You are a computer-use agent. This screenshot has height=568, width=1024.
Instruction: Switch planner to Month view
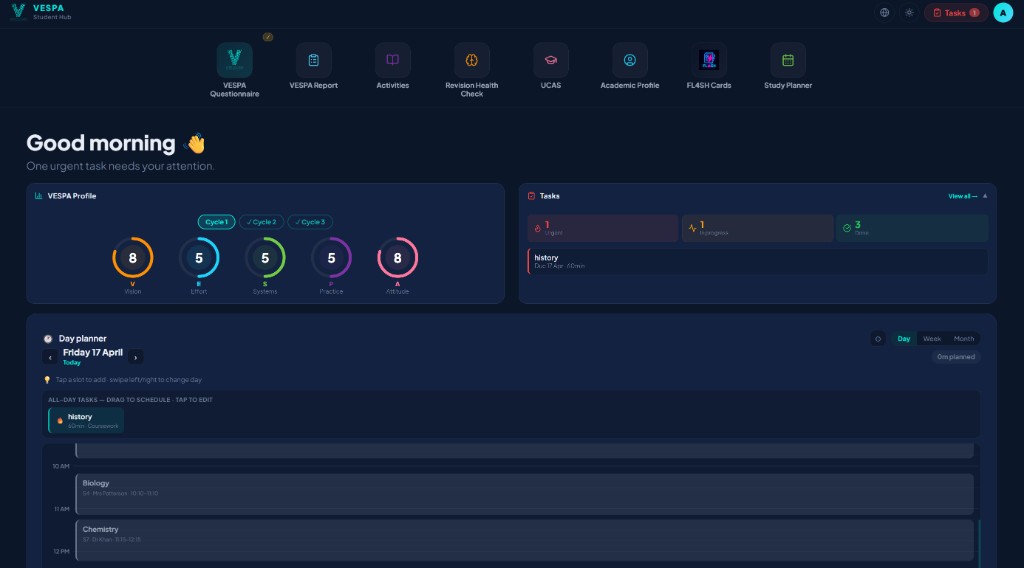click(x=964, y=339)
